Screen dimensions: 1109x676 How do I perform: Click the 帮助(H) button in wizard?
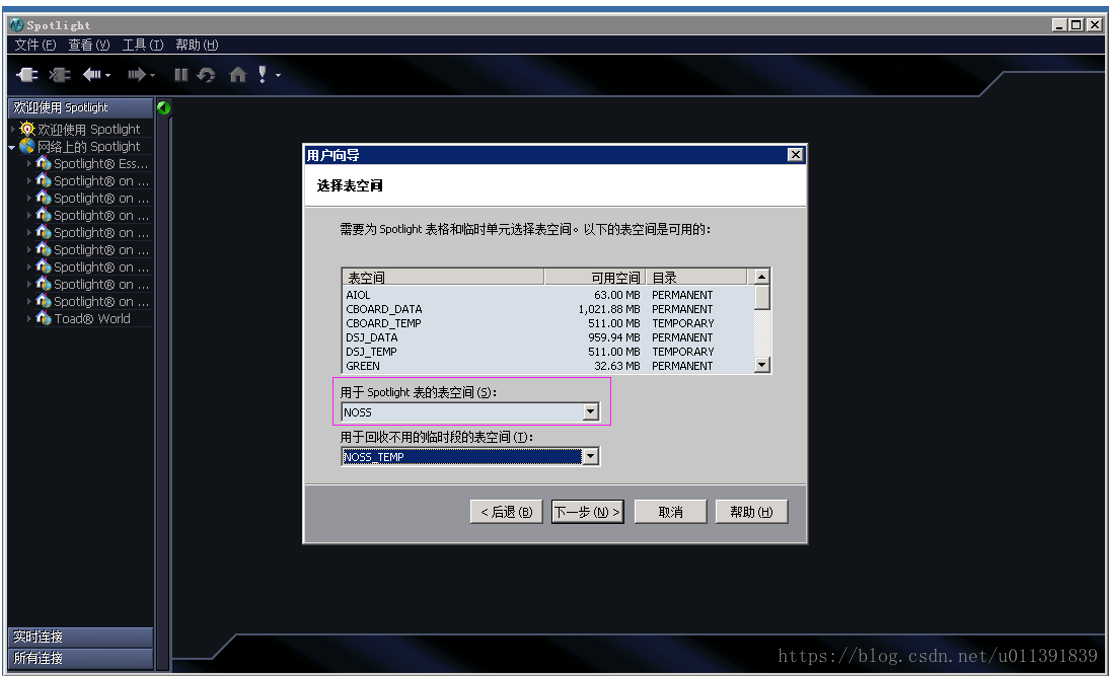(x=751, y=512)
